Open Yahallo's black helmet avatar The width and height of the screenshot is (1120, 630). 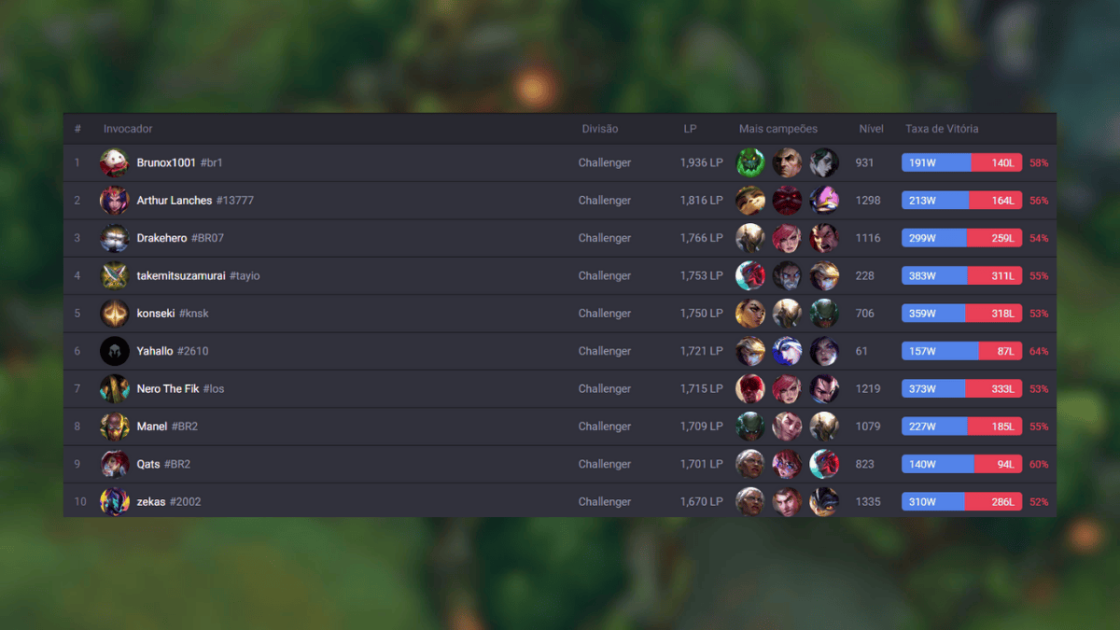[x=114, y=351]
